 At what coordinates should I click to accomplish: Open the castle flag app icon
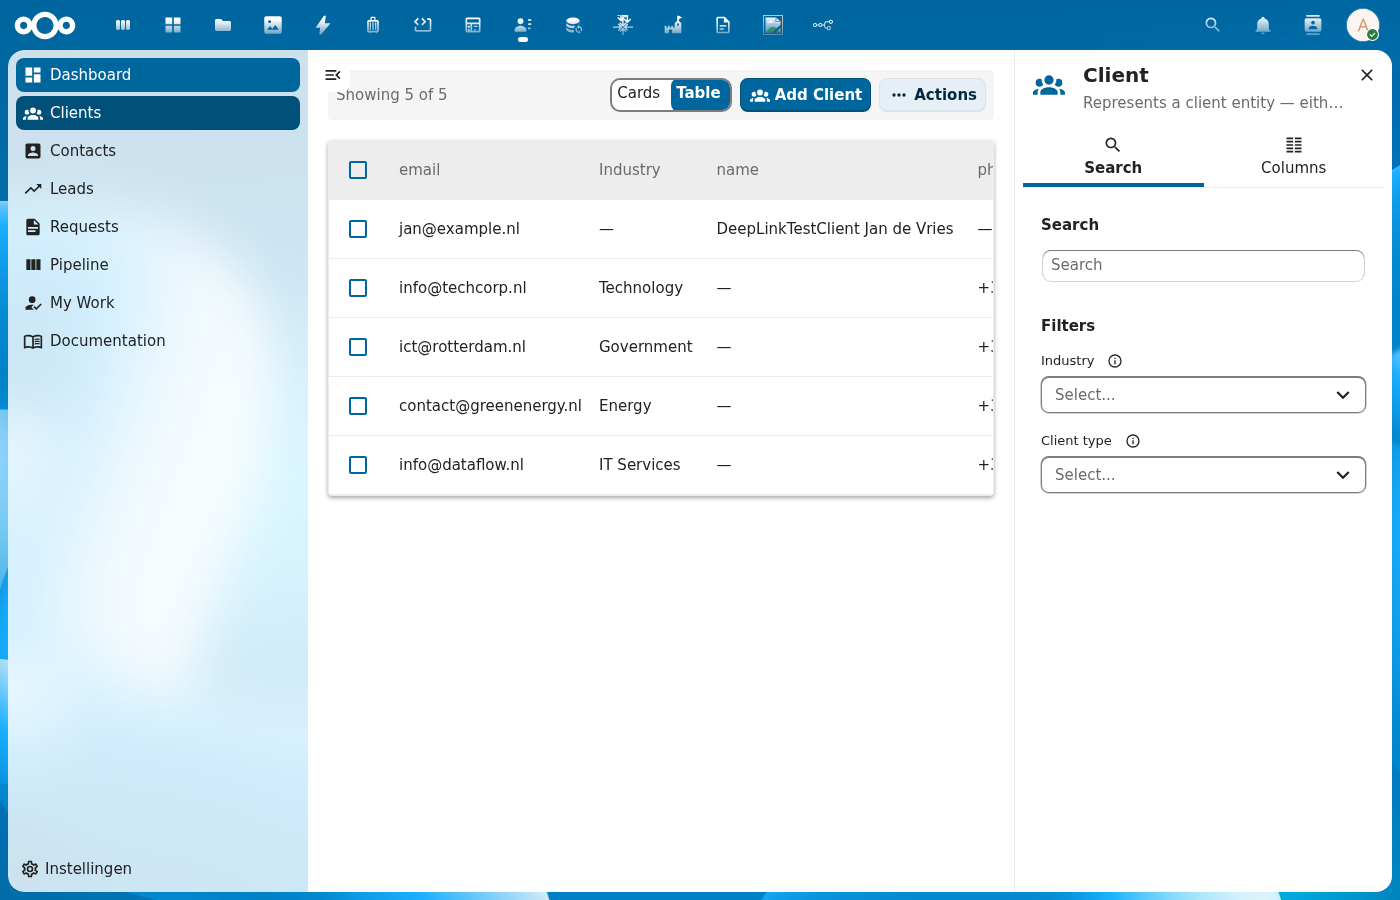[673, 25]
